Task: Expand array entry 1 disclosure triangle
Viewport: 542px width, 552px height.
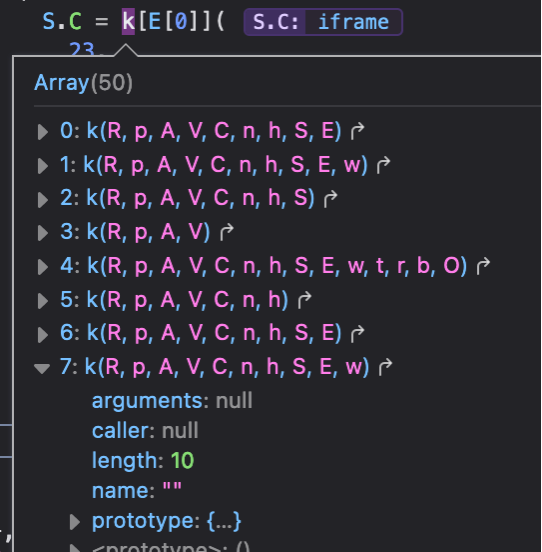Action: click(43, 165)
